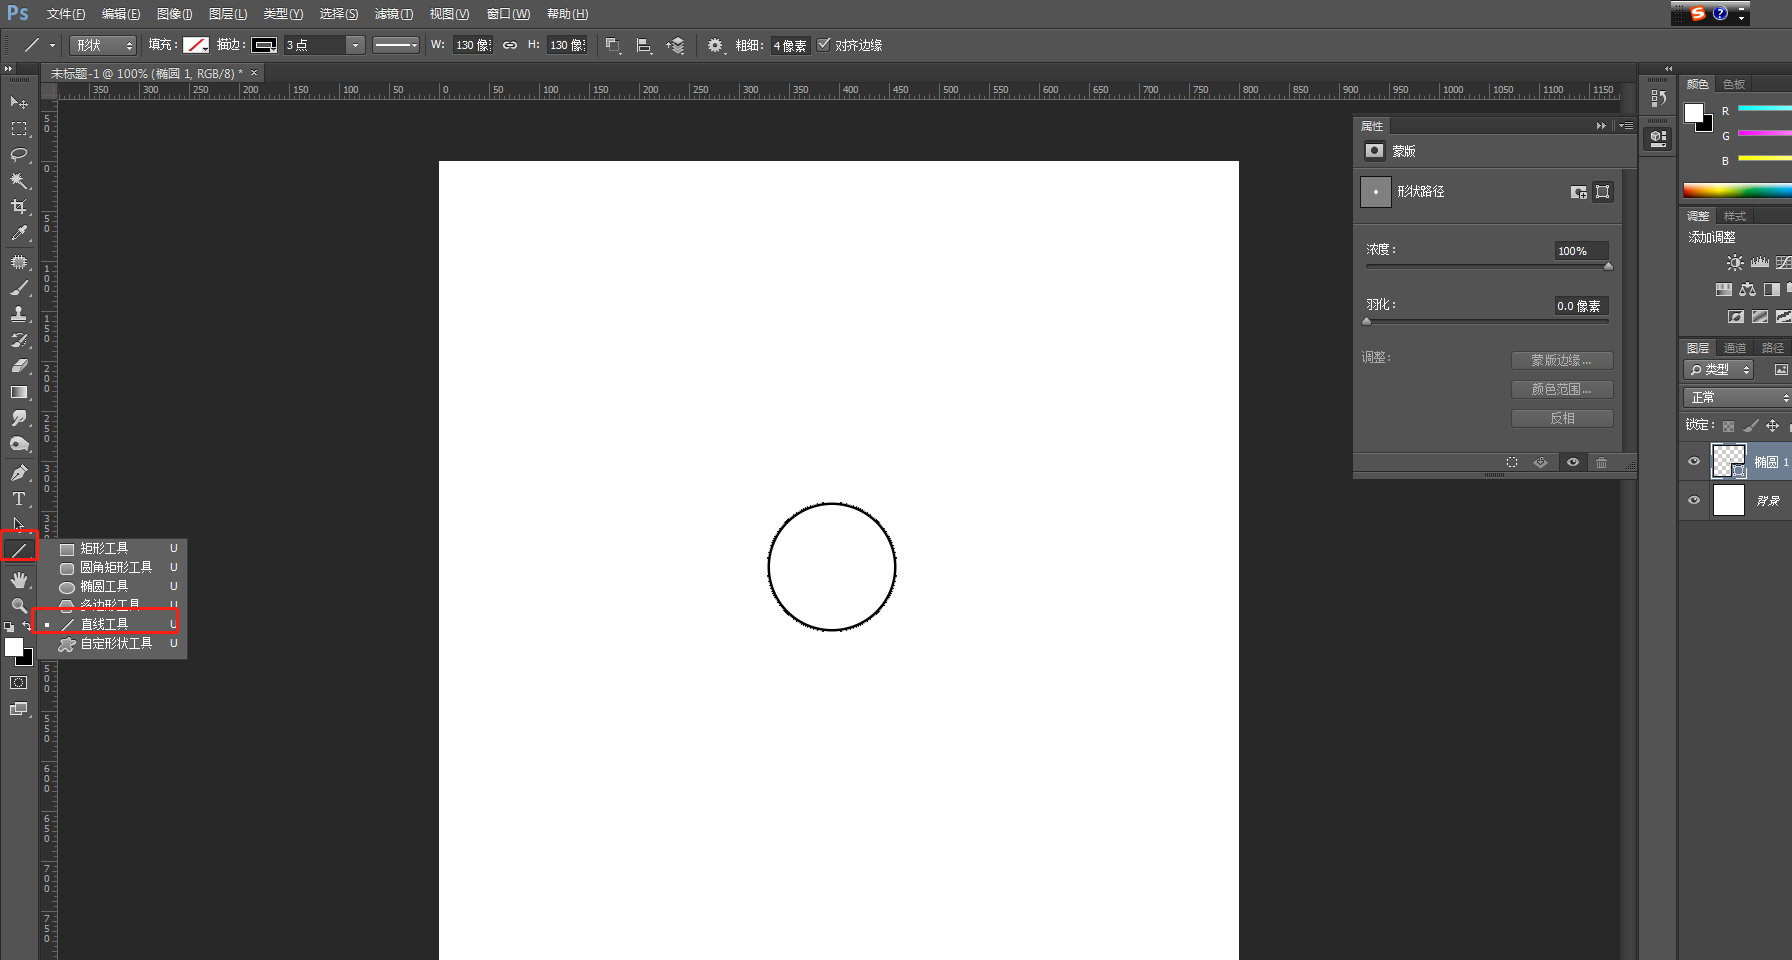Select the Healing Brush tool
This screenshot has width=1792, height=960.
(18, 261)
